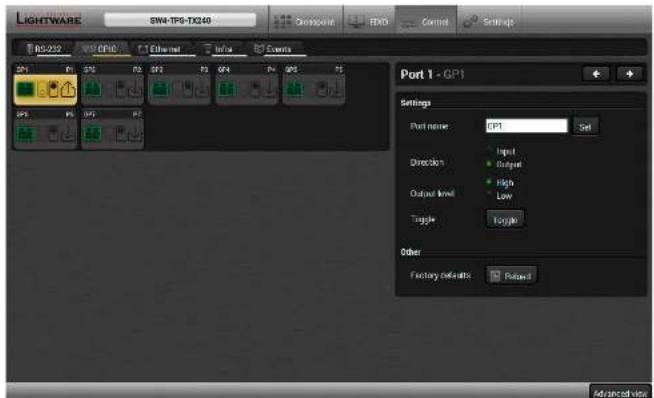Image resolution: width=654 pixels, height=398 pixels.
Task: Open the Crosspoint menu
Action: coord(305,21)
